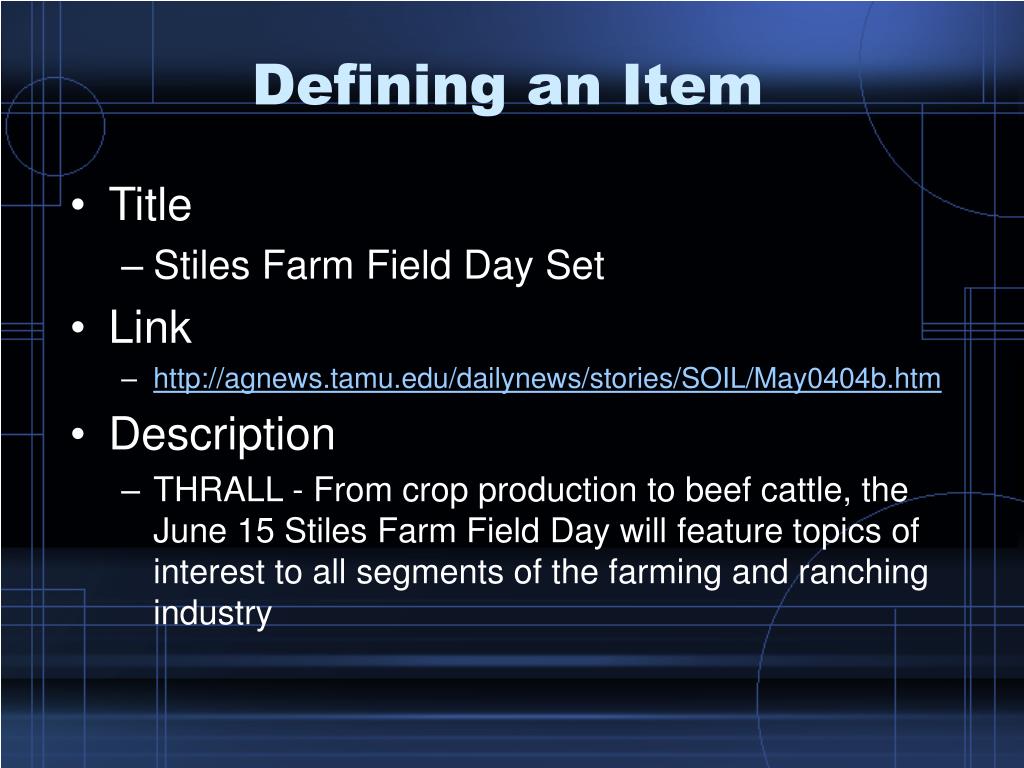Viewport: 1024px width, 768px height.
Task: Select the word 'industry' ending the description
Action: click(212, 613)
